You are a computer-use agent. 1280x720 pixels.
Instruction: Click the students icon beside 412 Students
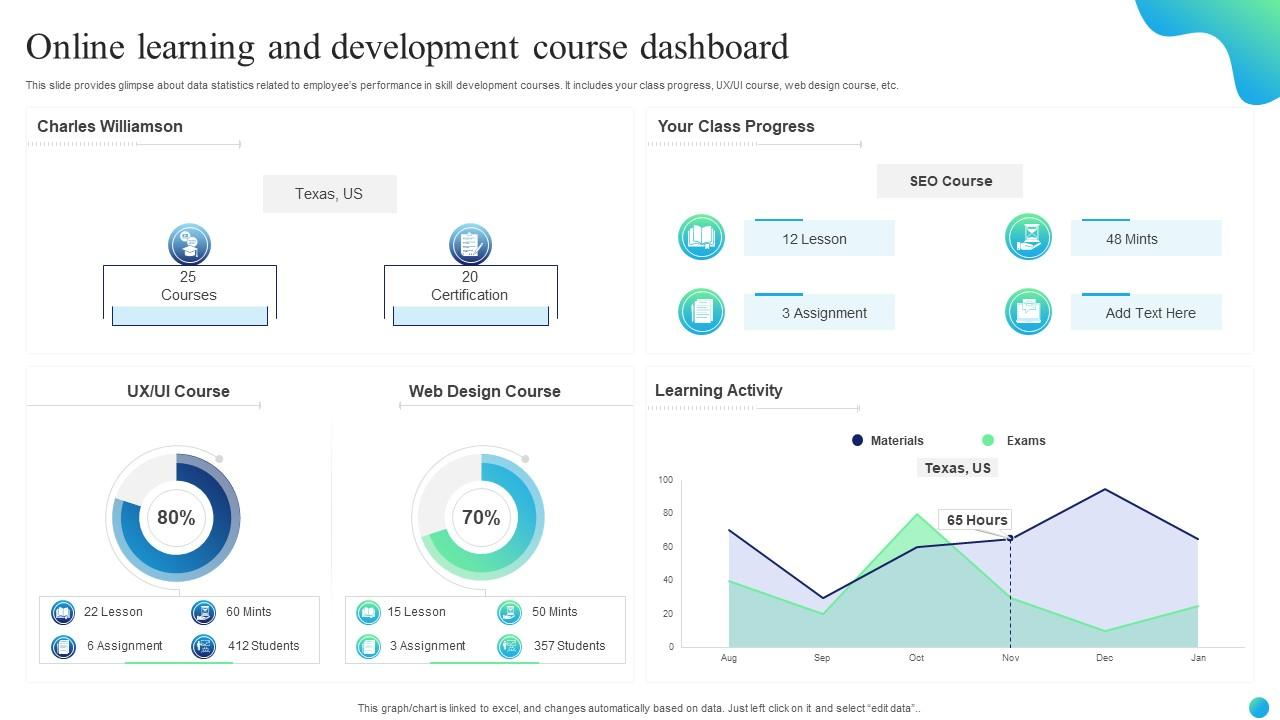tap(204, 646)
